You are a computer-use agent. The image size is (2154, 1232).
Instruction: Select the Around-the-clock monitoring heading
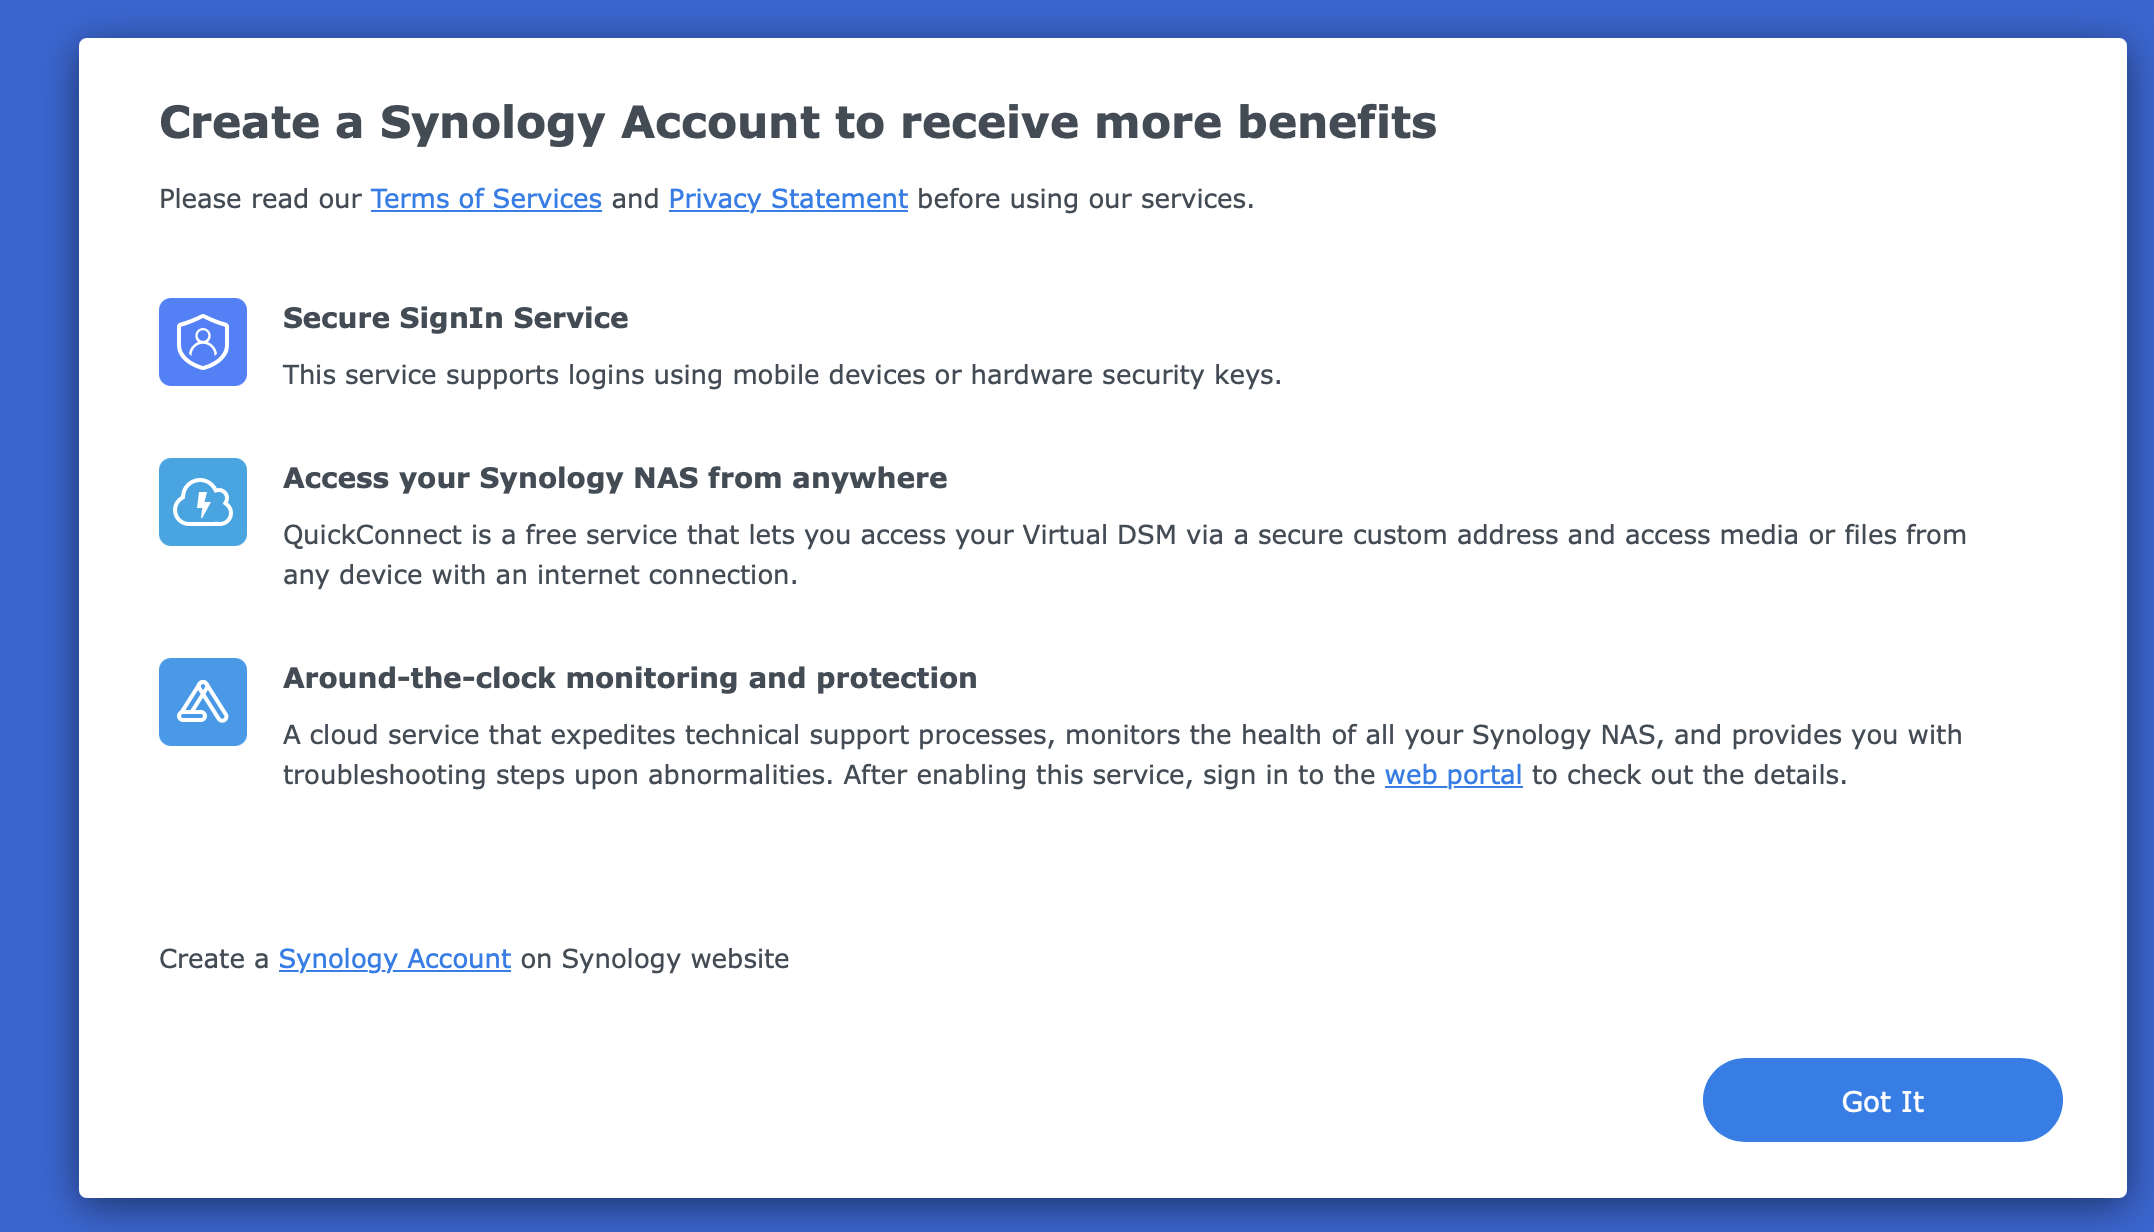[630, 677]
